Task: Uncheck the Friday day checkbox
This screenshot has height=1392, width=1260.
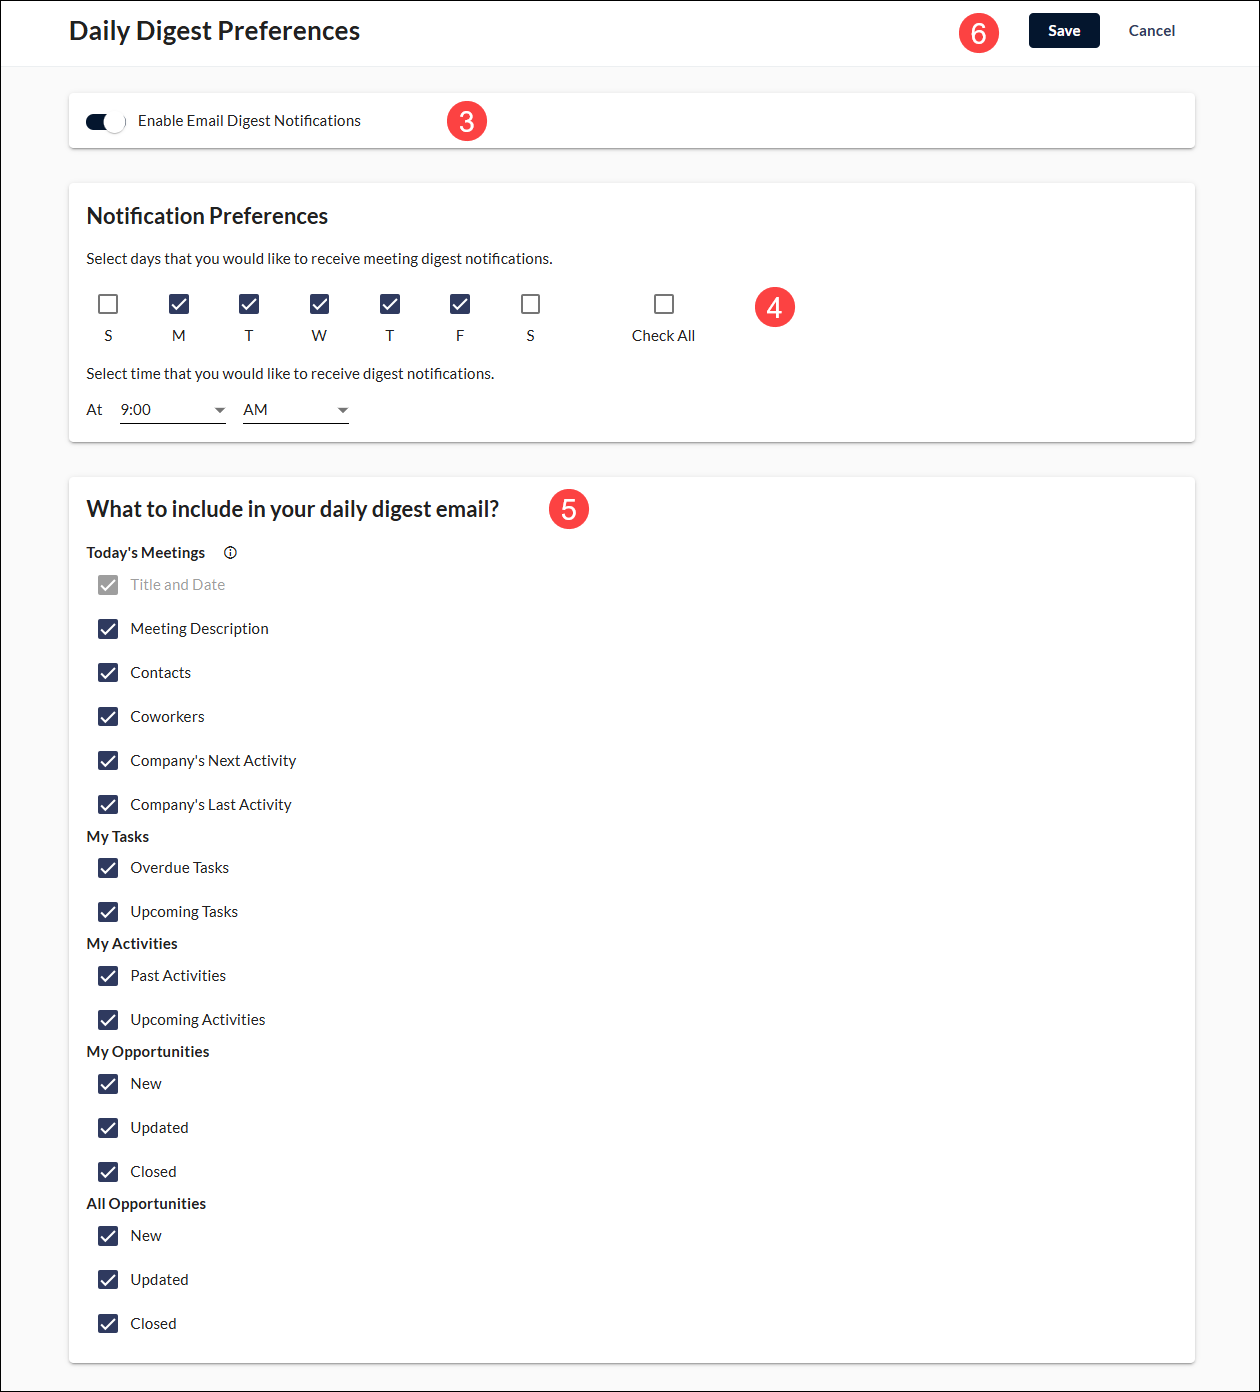Action: [460, 304]
